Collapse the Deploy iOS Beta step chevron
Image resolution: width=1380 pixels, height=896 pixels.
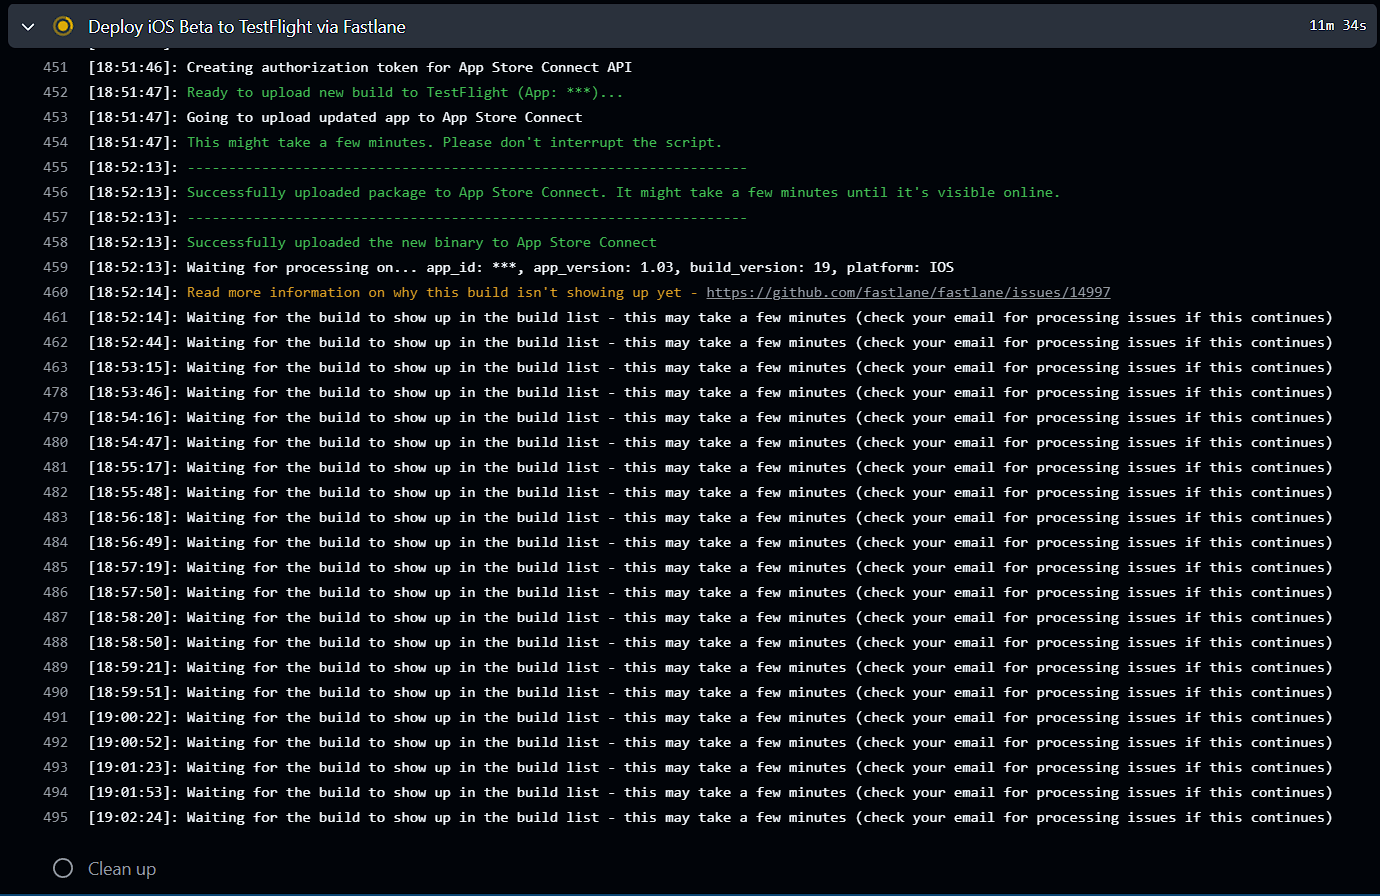(x=28, y=27)
